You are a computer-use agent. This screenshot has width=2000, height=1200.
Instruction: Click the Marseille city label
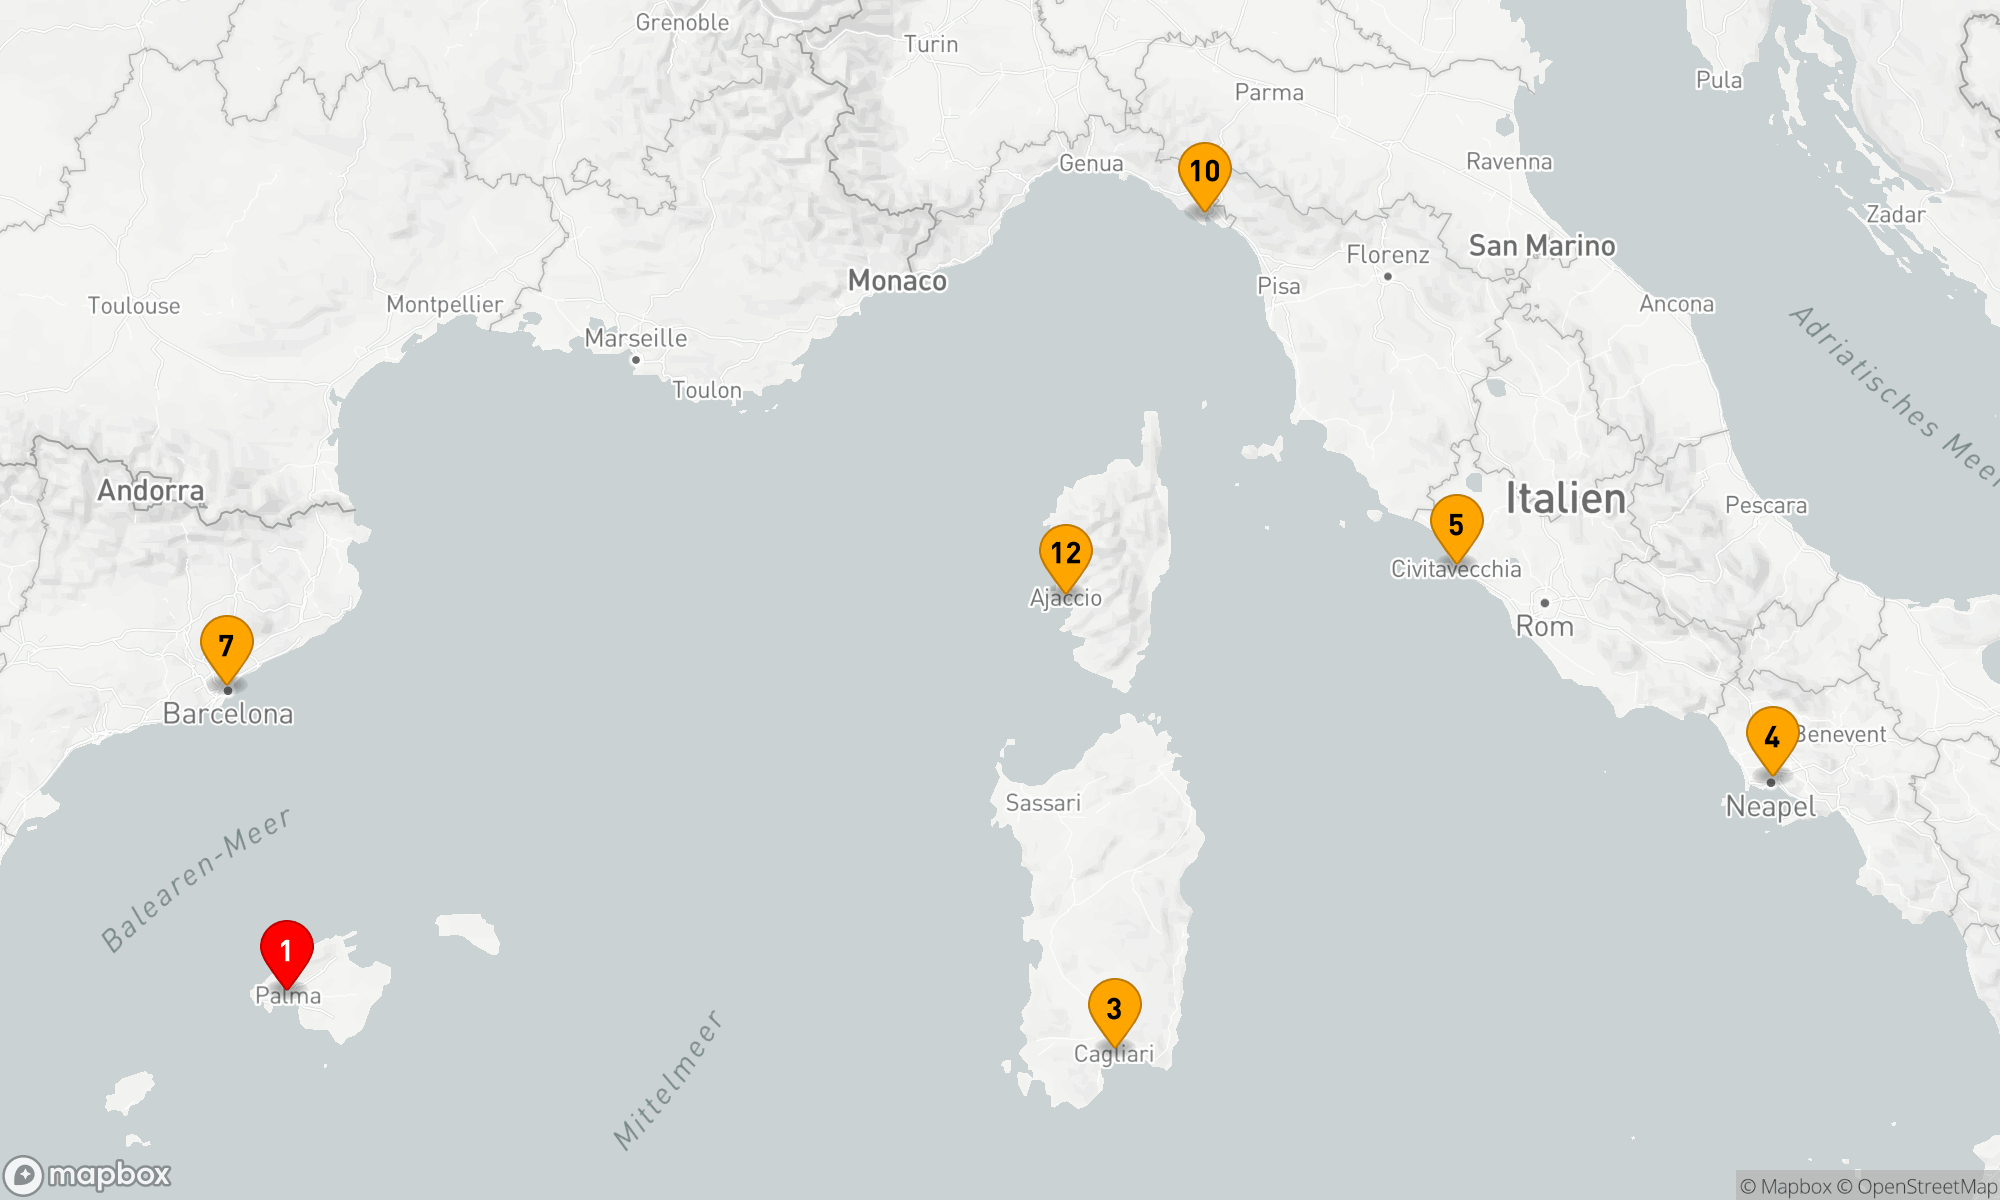pos(636,338)
